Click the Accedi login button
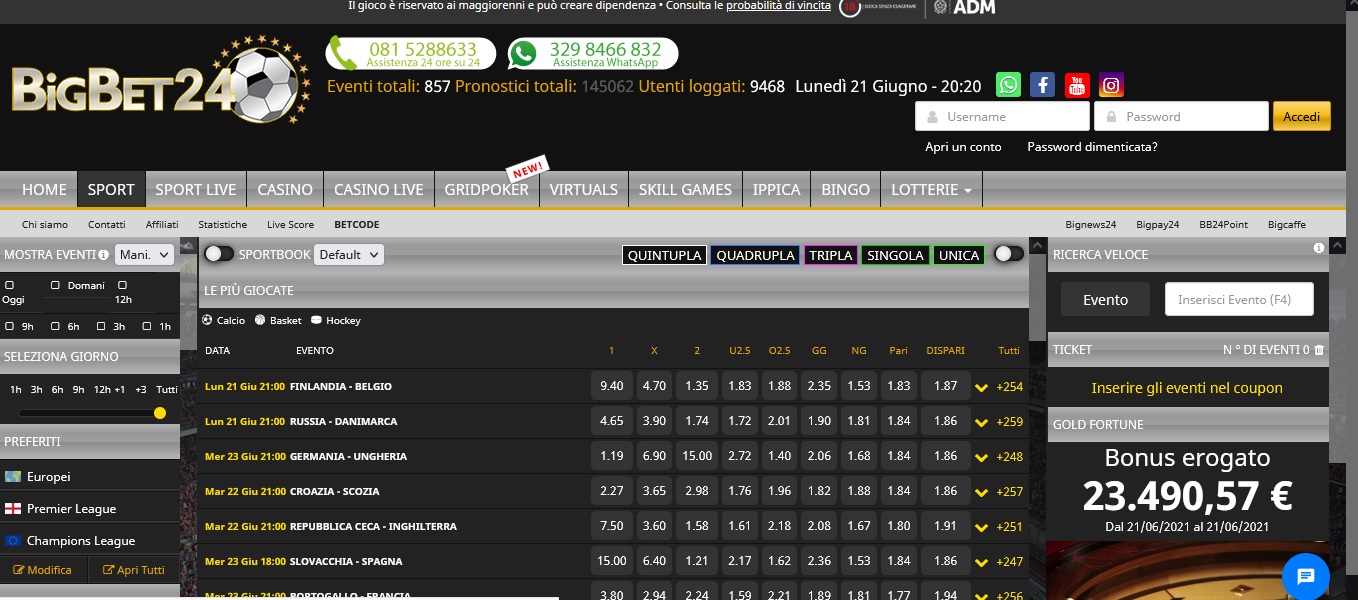Viewport: 1358px width, 600px height. pos(1302,116)
